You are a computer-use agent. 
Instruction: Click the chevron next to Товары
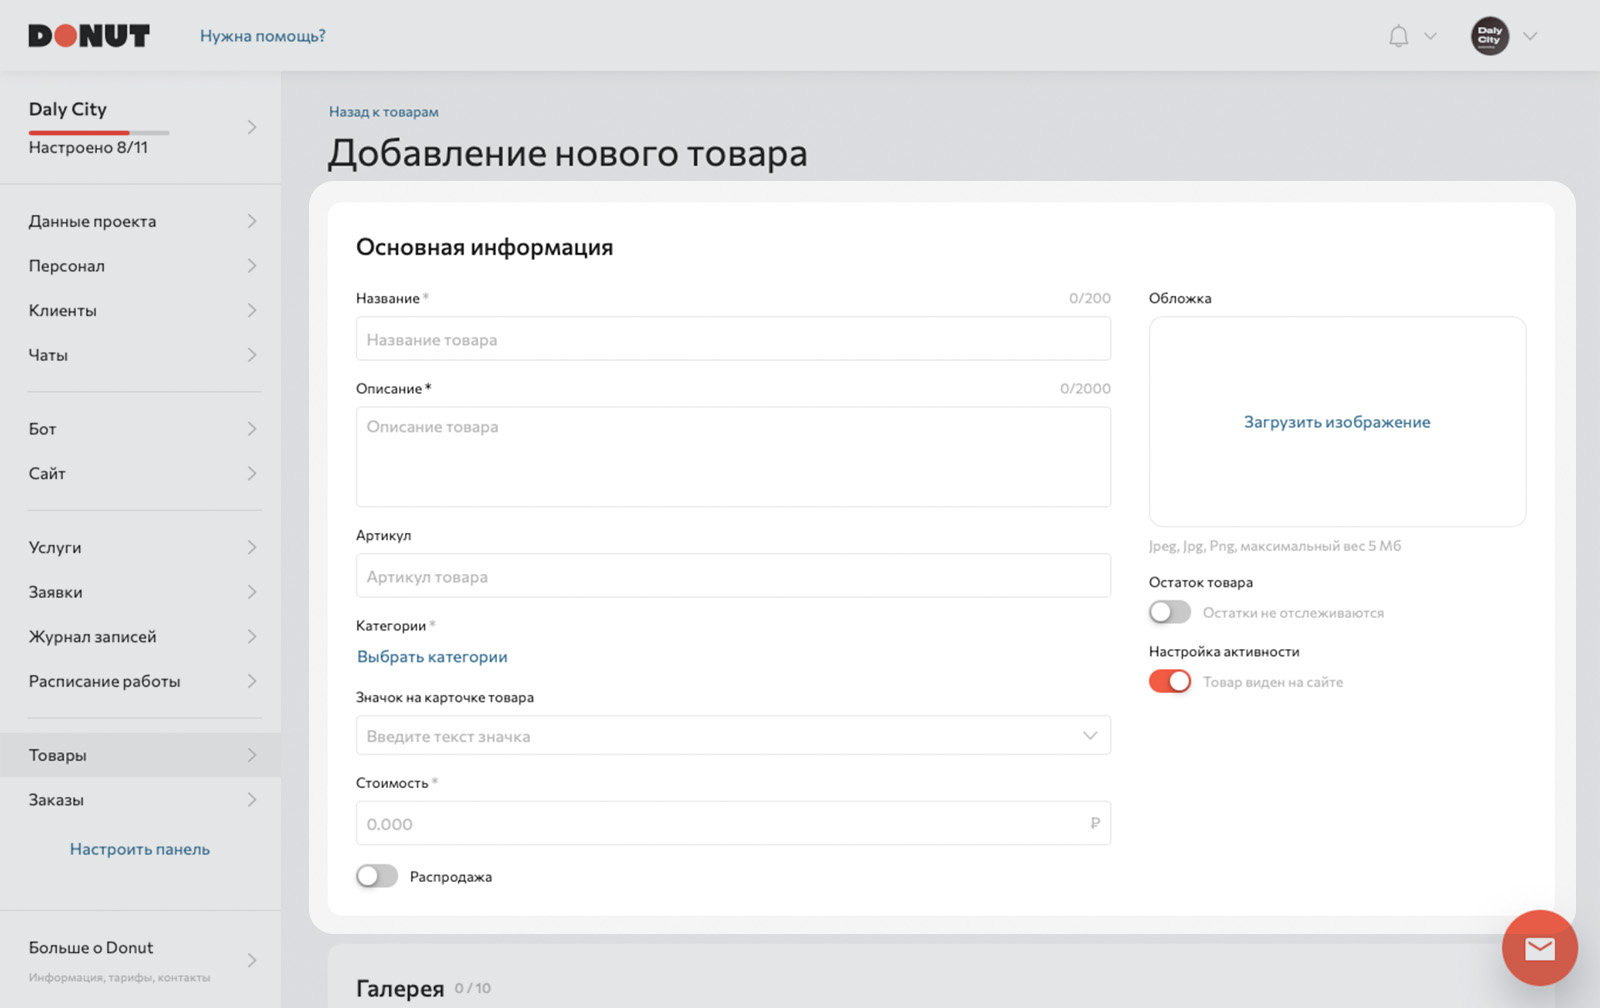point(252,755)
